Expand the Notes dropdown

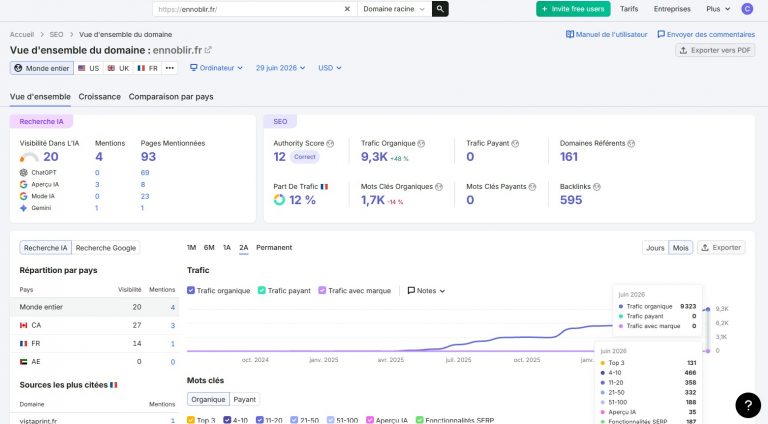click(x=426, y=290)
